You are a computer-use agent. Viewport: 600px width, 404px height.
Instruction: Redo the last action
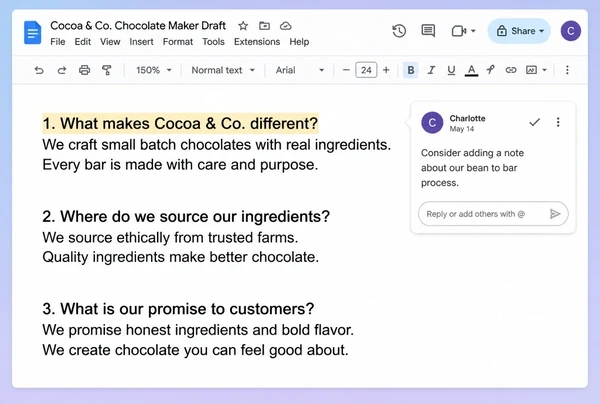pyautogui.click(x=62, y=70)
